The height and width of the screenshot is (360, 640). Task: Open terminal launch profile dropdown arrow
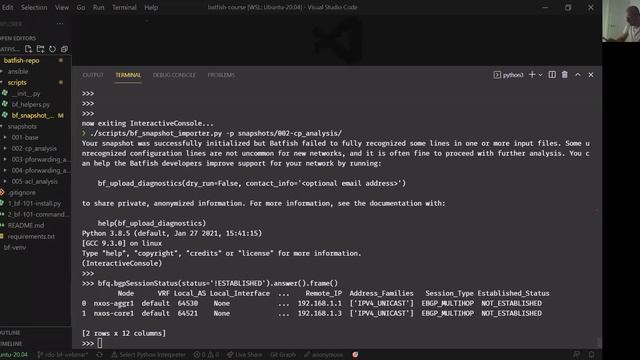[x=541, y=75]
